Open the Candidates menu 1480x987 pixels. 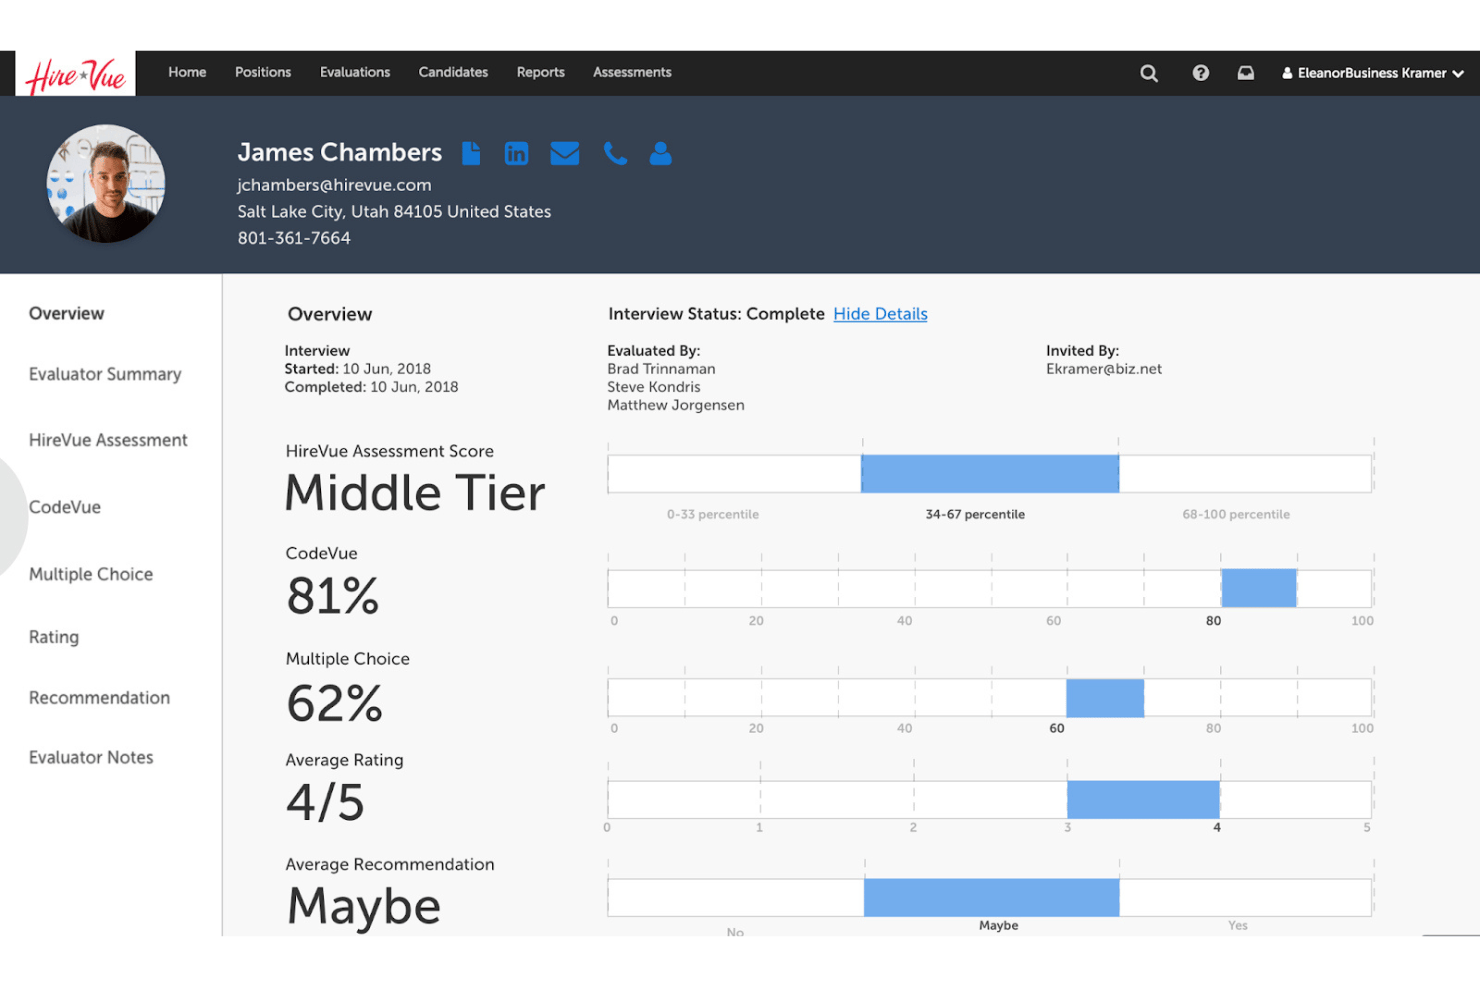point(453,72)
